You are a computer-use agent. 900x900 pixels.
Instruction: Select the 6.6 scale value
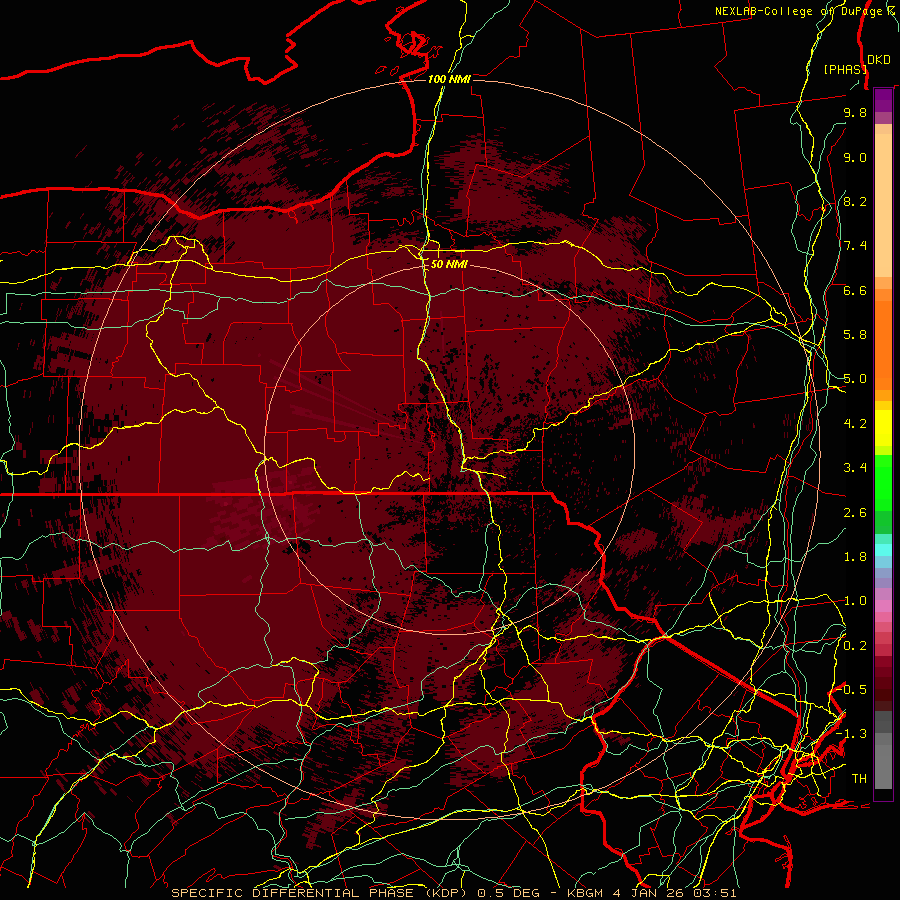[x=855, y=290]
